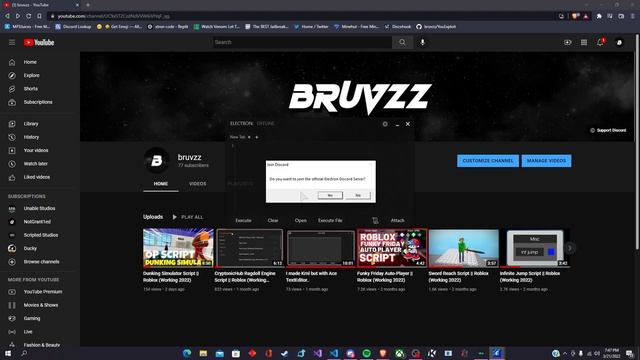Click the Electron script list icon beside Attach

tap(375, 220)
